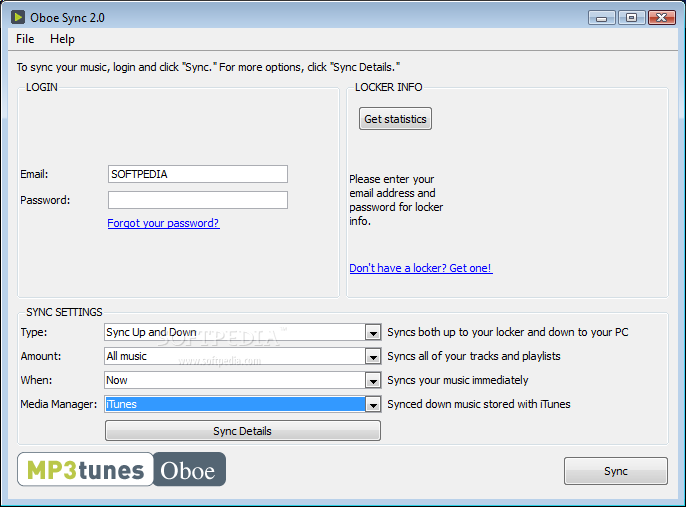The width and height of the screenshot is (686, 507).
Task: Click the 'Email:' label in Login
Action: pyautogui.click(x=34, y=174)
